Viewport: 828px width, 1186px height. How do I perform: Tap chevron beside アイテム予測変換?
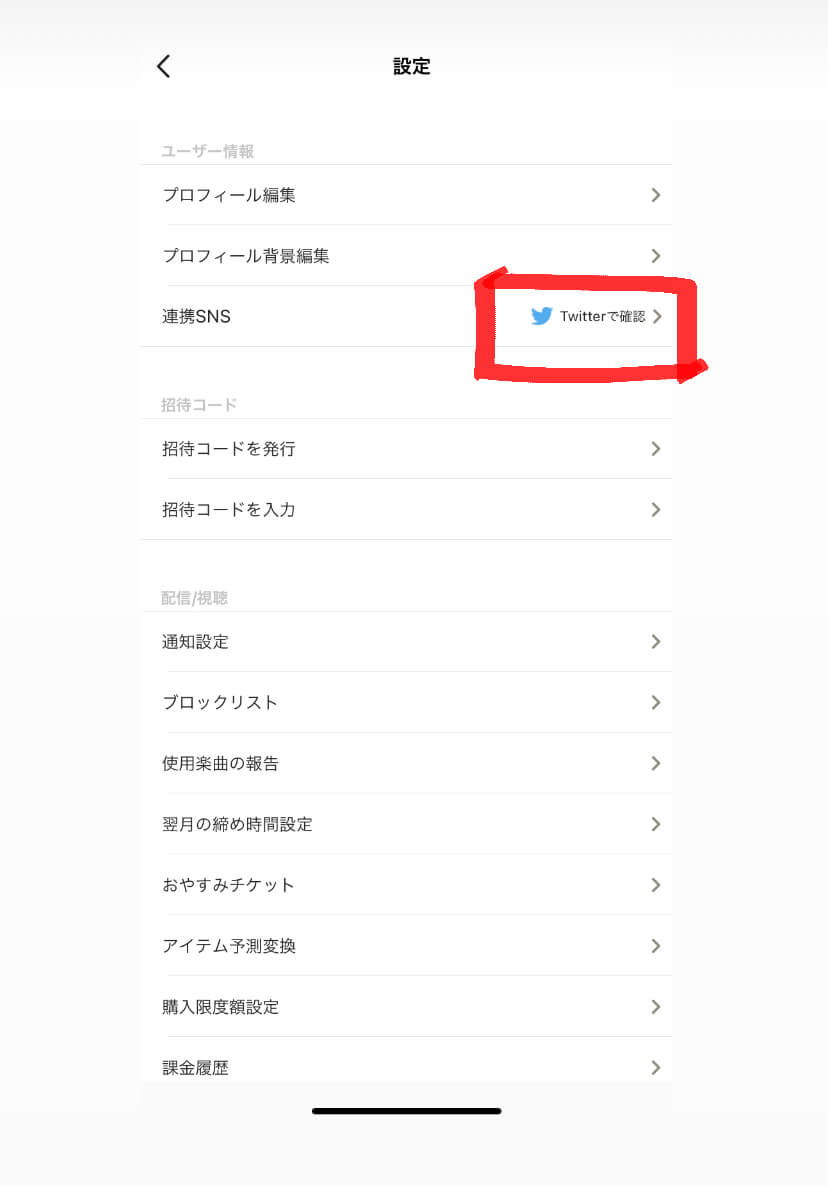pos(656,946)
